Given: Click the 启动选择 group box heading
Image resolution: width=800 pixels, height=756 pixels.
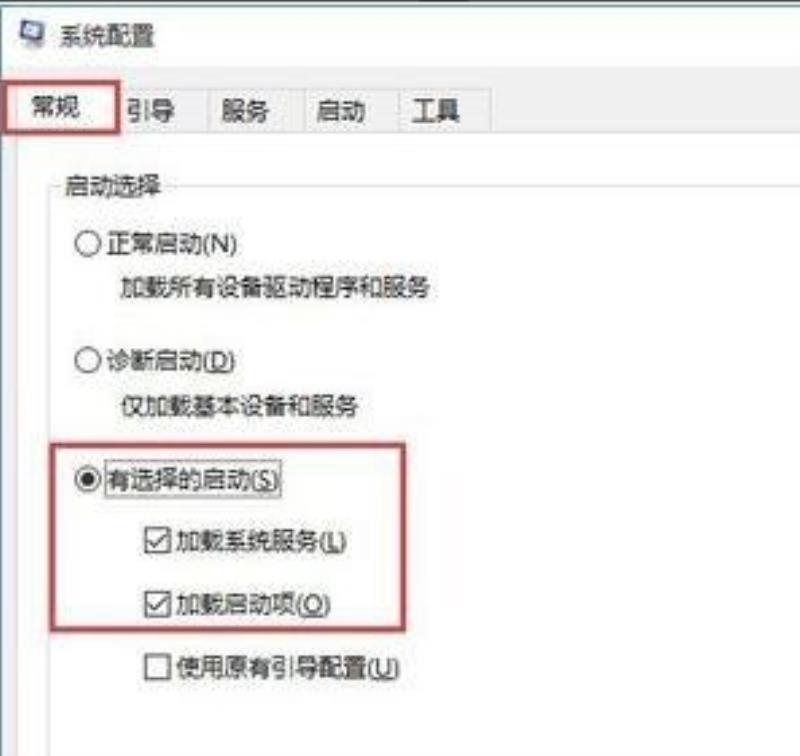Looking at the screenshot, I should [x=113, y=185].
